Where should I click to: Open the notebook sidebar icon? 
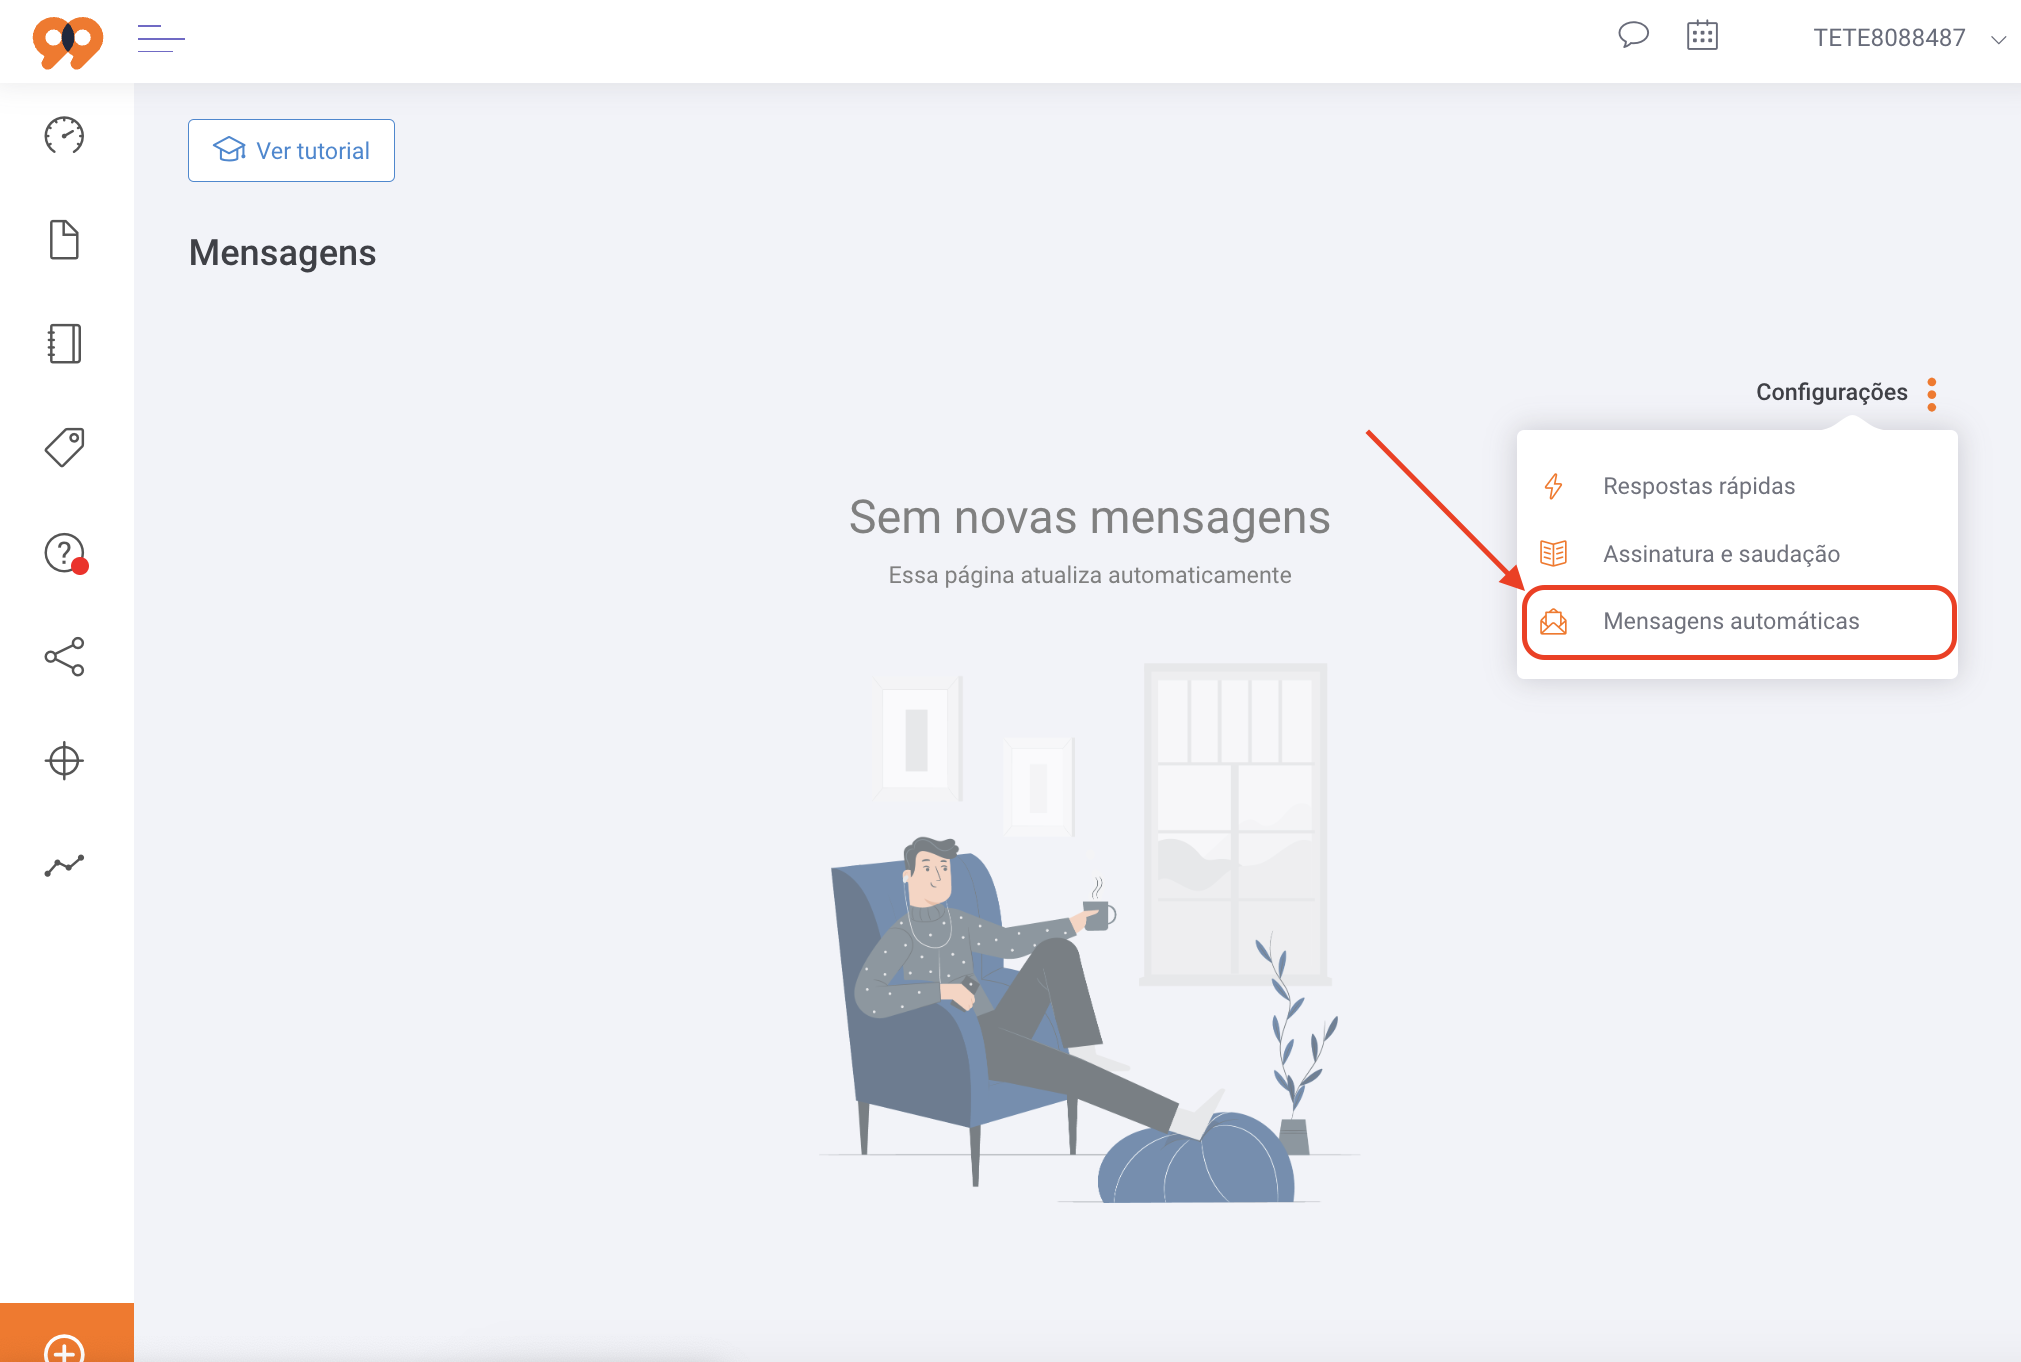pyautogui.click(x=64, y=344)
